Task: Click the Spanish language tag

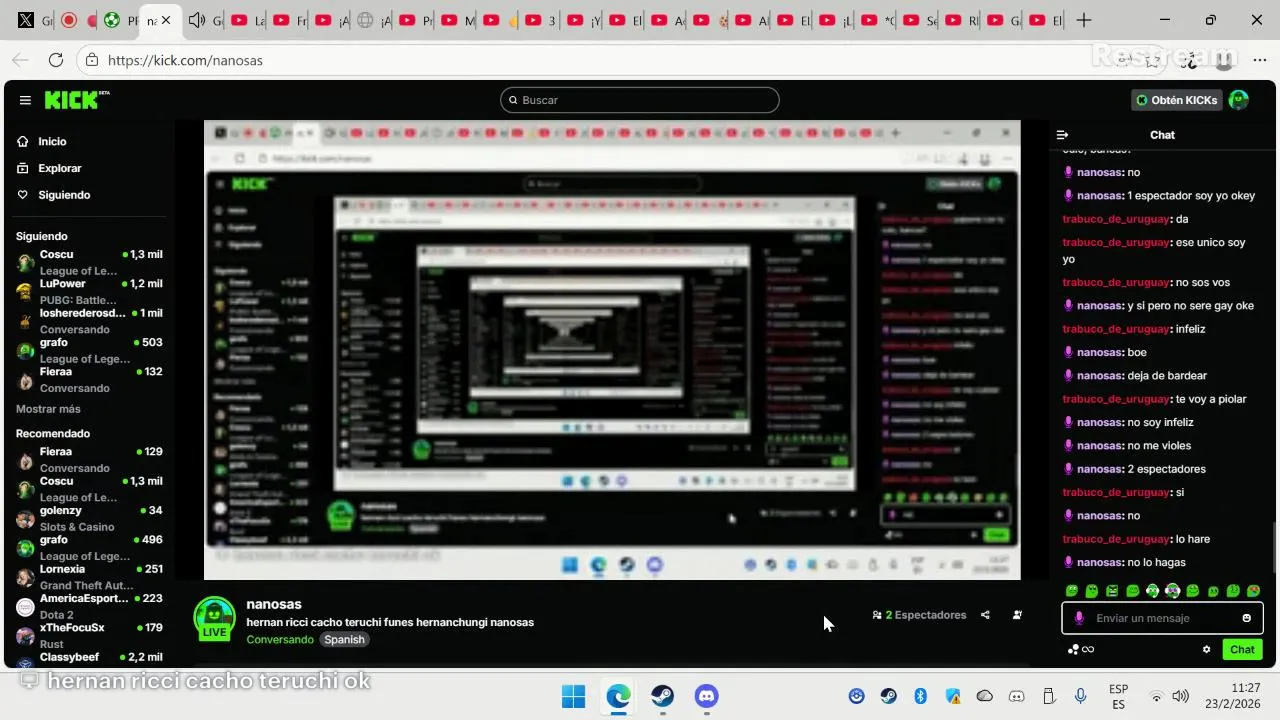Action: [x=344, y=639]
